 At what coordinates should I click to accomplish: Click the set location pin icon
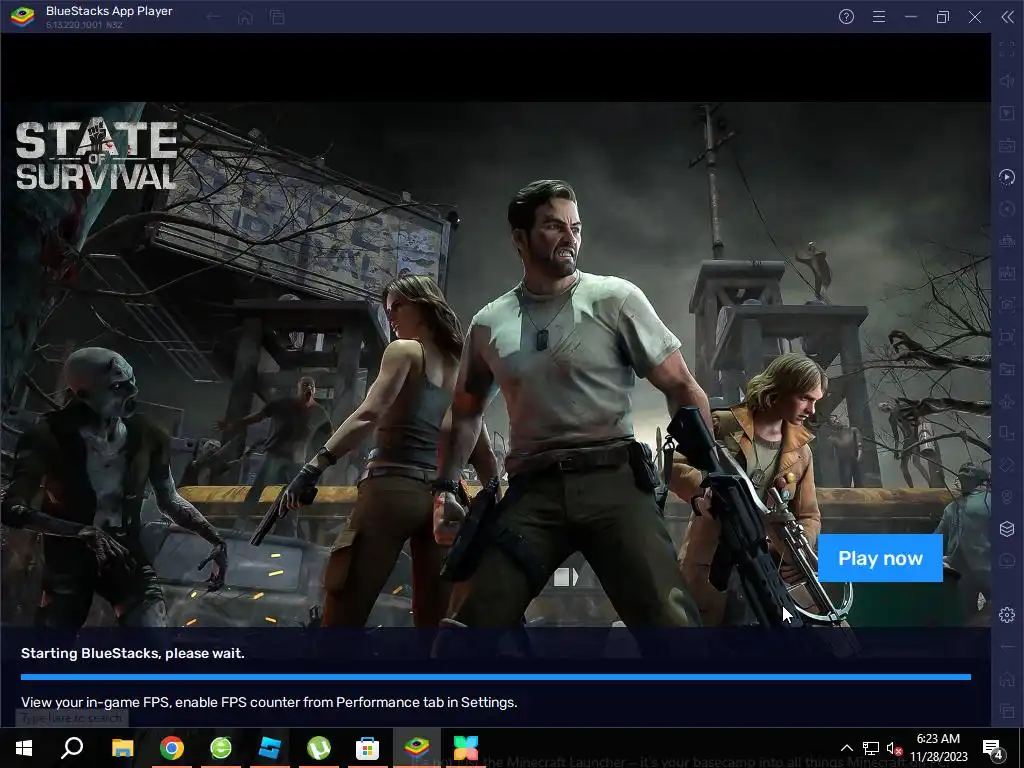pos(1007,497)
